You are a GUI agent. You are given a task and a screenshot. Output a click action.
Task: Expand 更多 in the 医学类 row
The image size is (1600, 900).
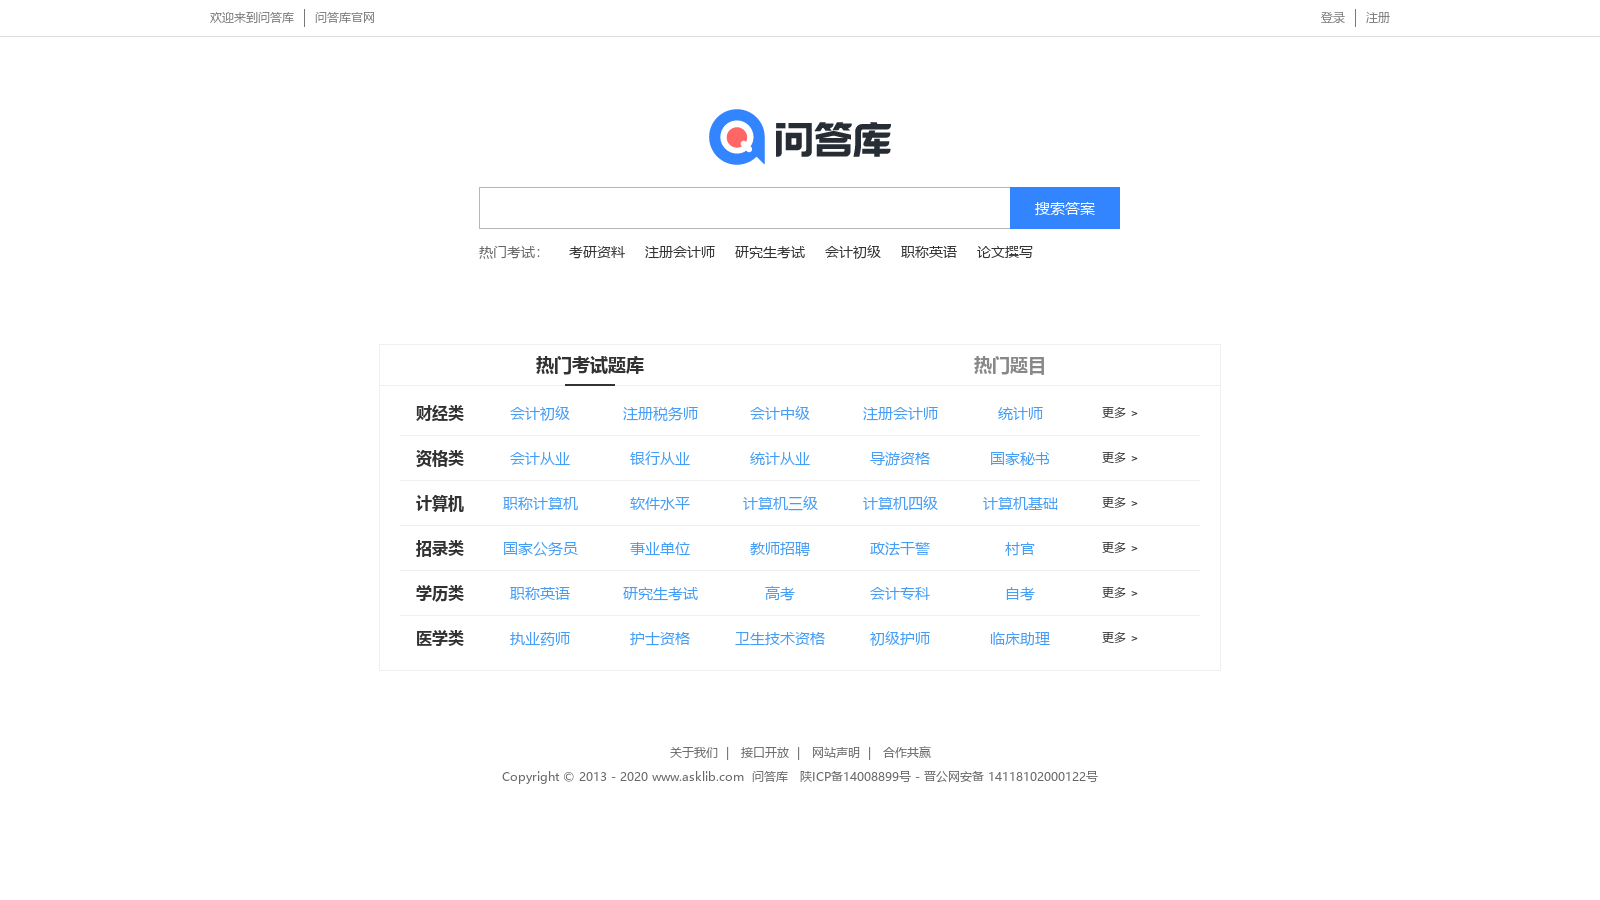1120,638
